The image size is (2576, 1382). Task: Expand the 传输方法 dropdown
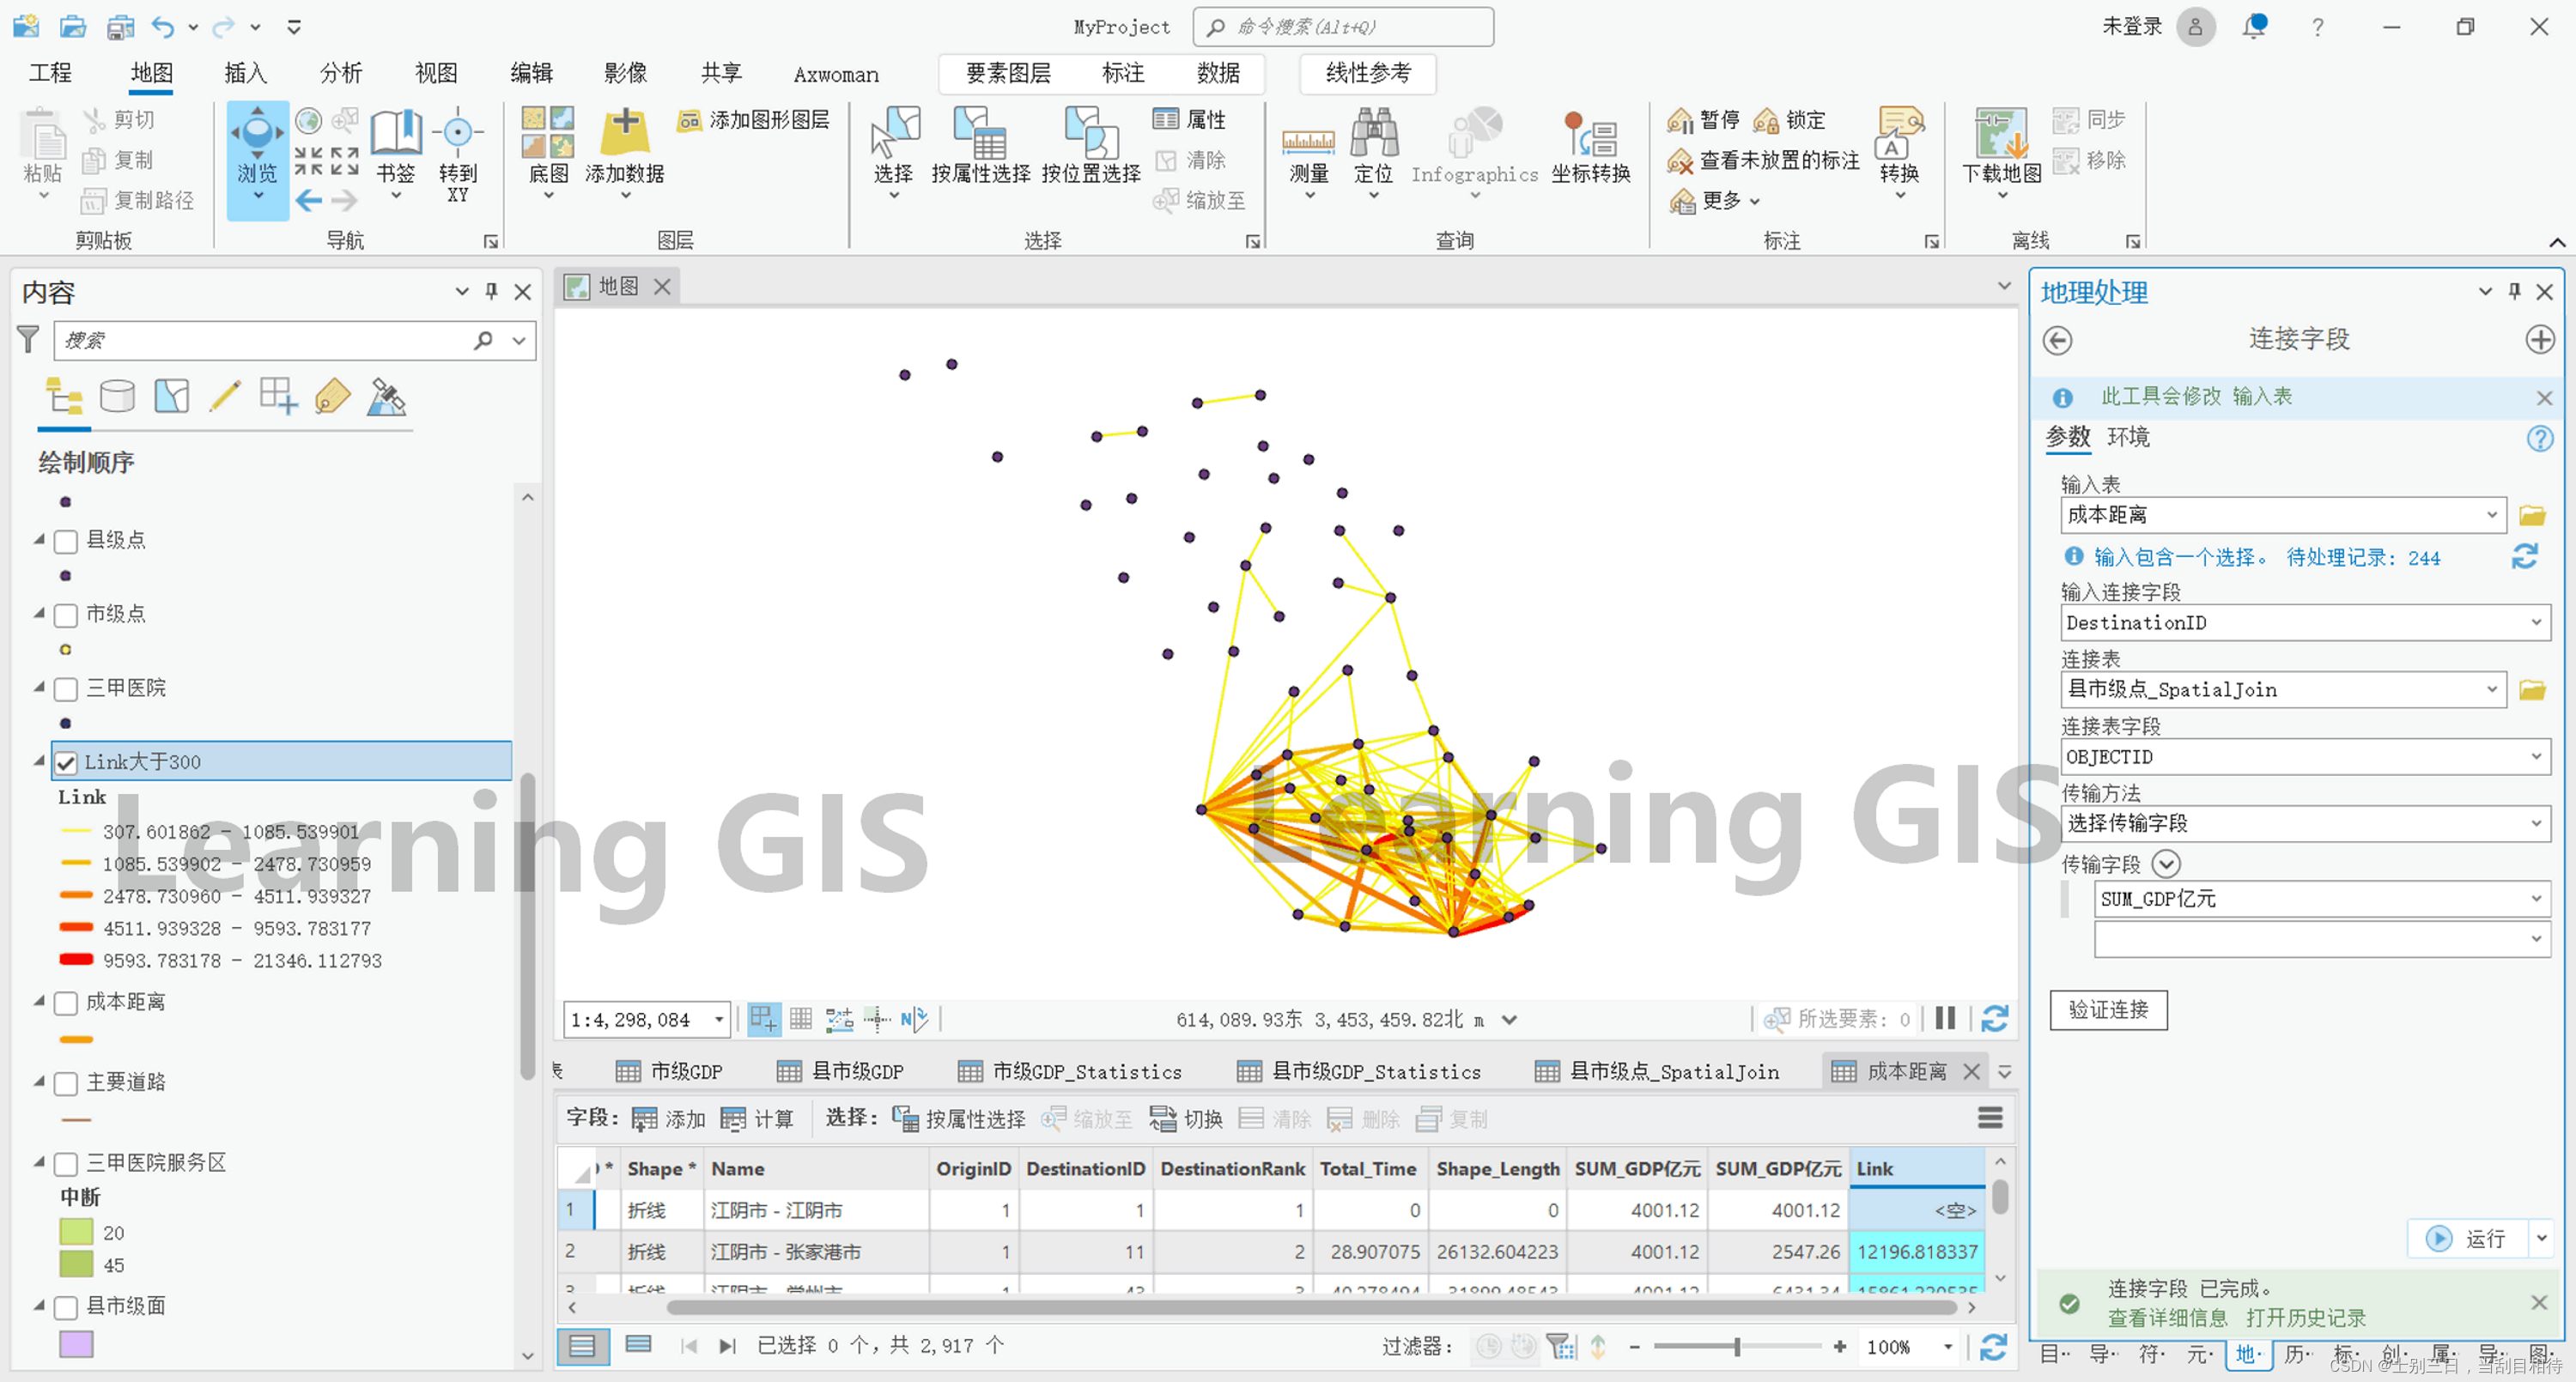[x=2535, y=823]
